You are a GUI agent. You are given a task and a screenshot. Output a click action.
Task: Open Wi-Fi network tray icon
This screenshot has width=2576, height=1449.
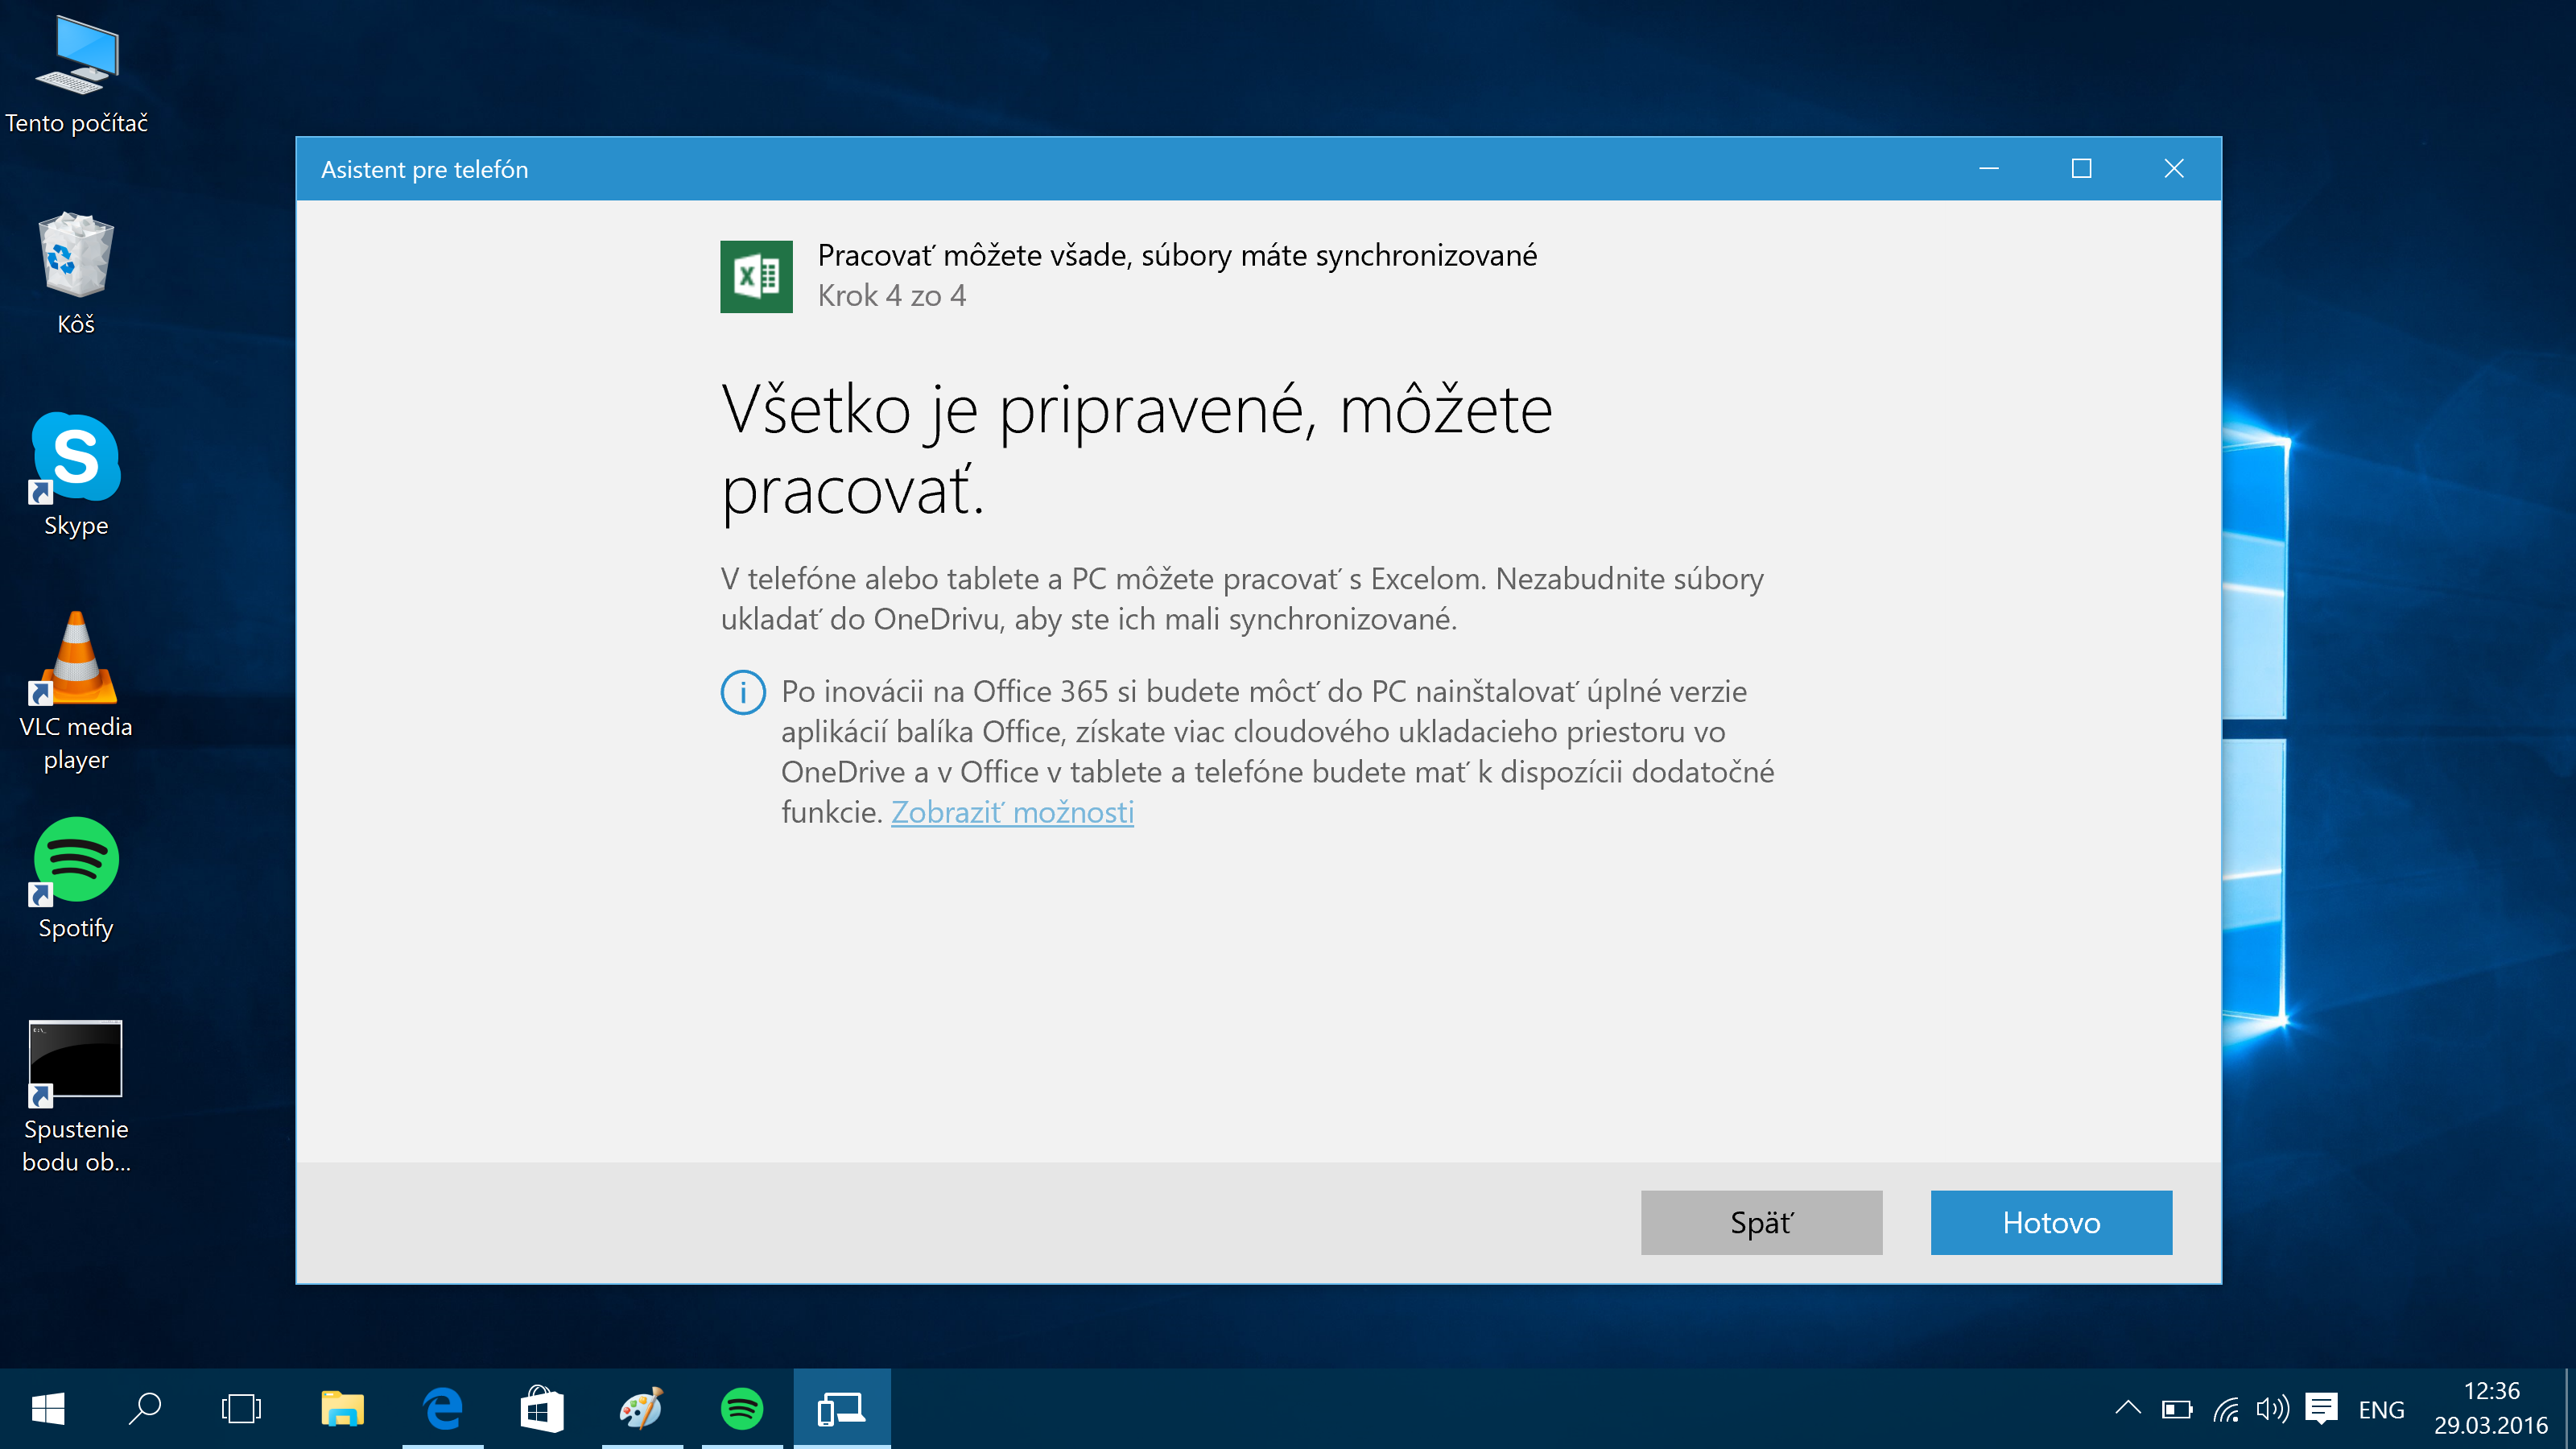(2226, 1409)
